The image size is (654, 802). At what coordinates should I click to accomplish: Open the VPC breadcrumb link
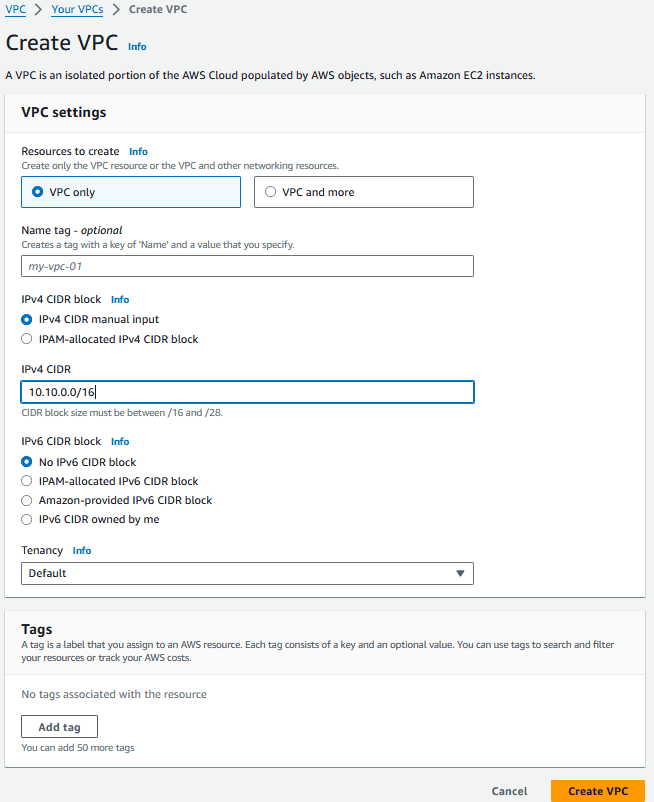(x=15, y=9)
